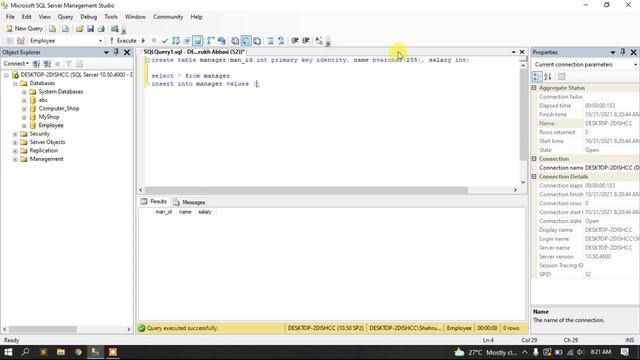640x360 pixels.
Task: Select Results to File output
Action: (x=257, y=40)
